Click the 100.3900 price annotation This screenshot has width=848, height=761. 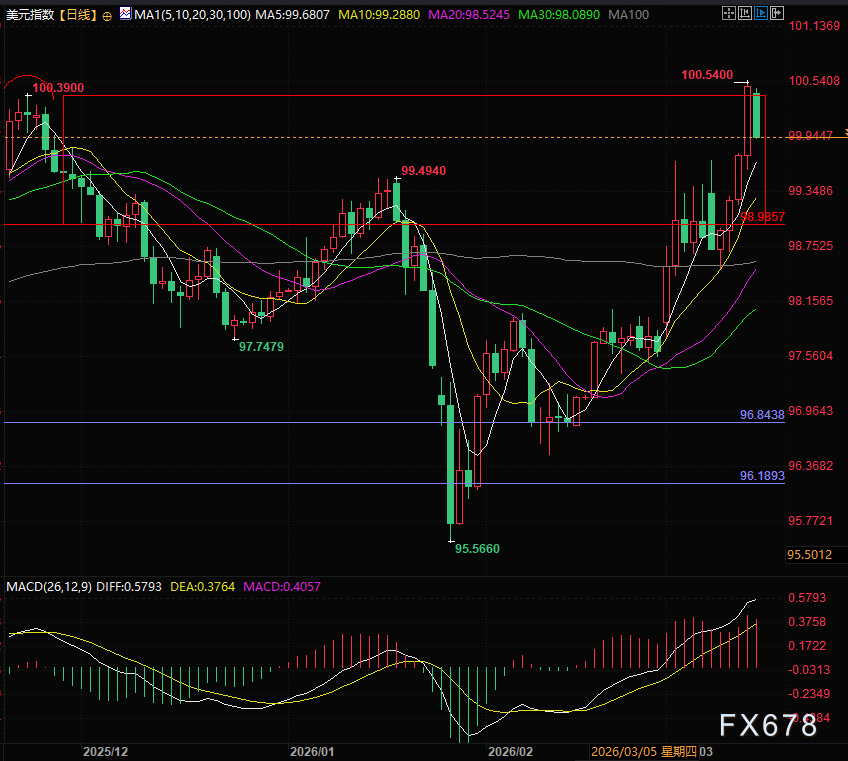[x=58, y=88]
